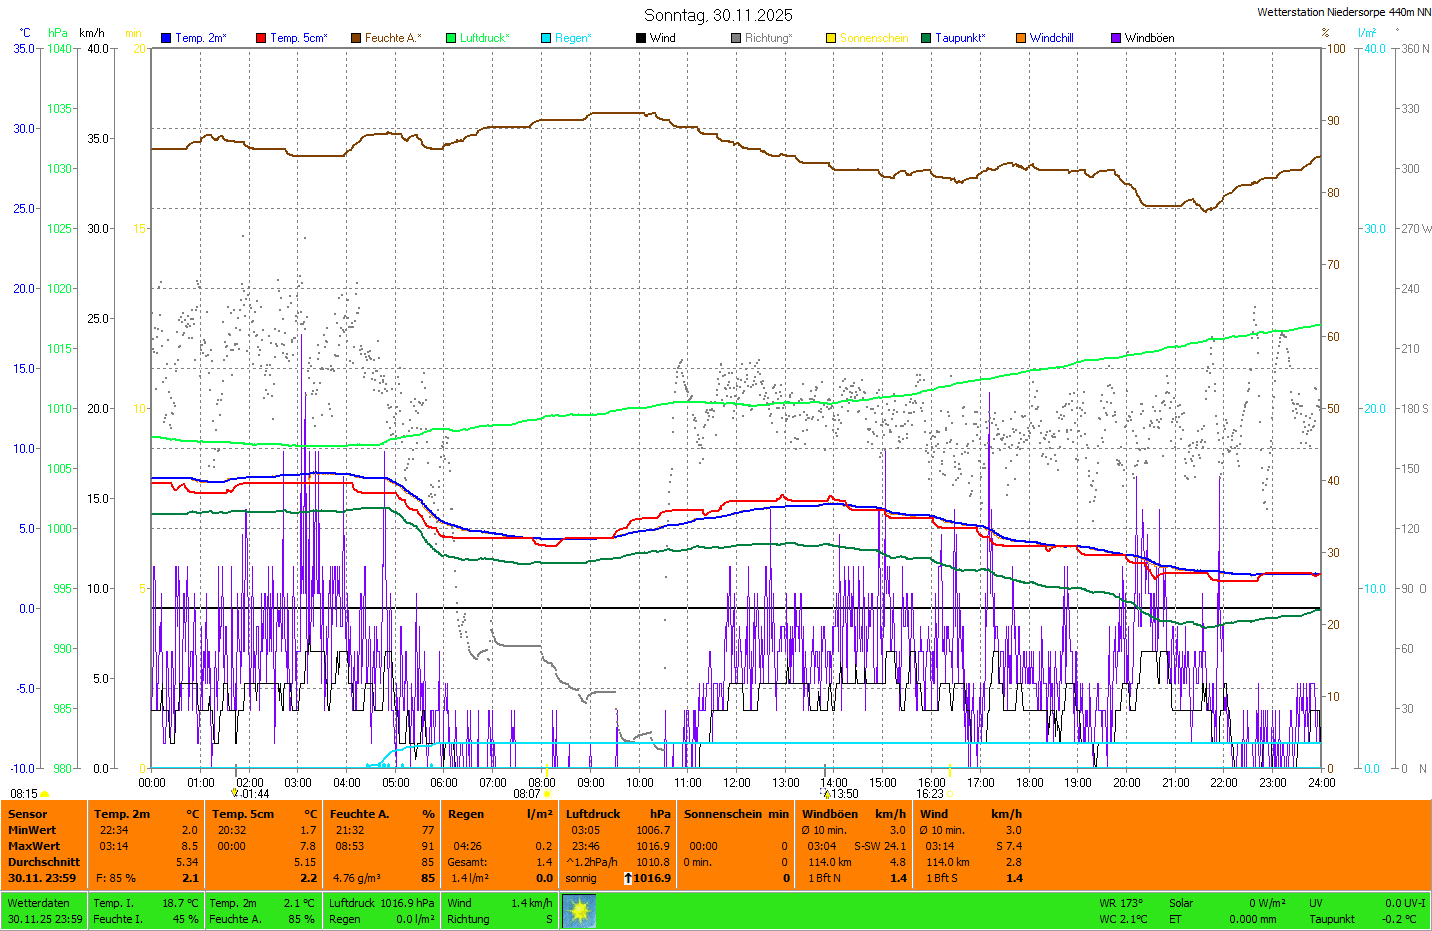Toggle the Regen series in the legend

click(572, 38)
